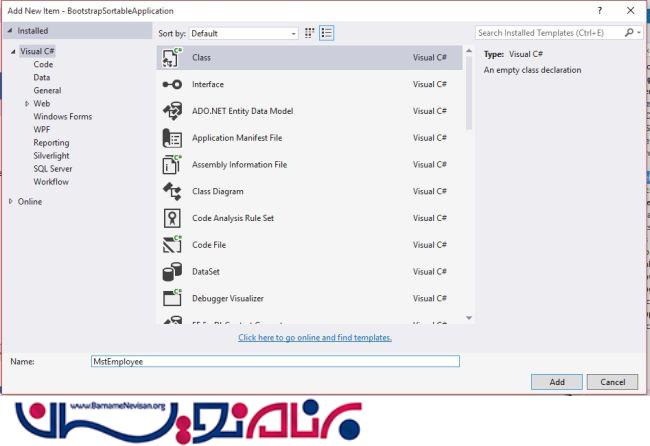Click the Name input field
This screenshot has width=650, height=446.
pyautogui.click(x=273, y=361)
